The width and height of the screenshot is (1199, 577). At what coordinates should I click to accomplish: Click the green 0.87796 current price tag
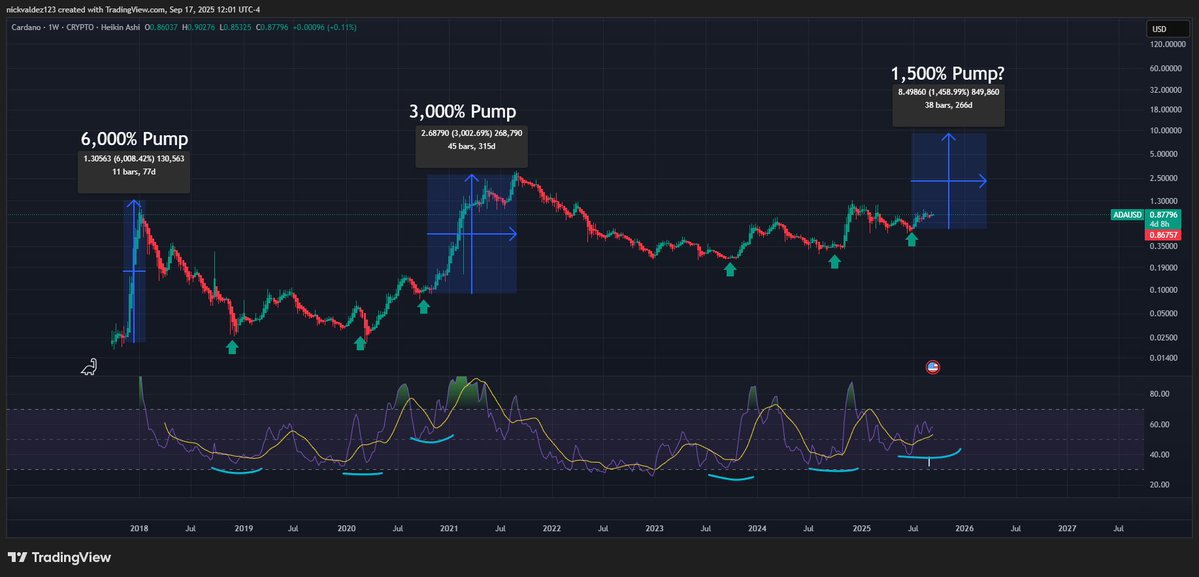click(1162, 216)
